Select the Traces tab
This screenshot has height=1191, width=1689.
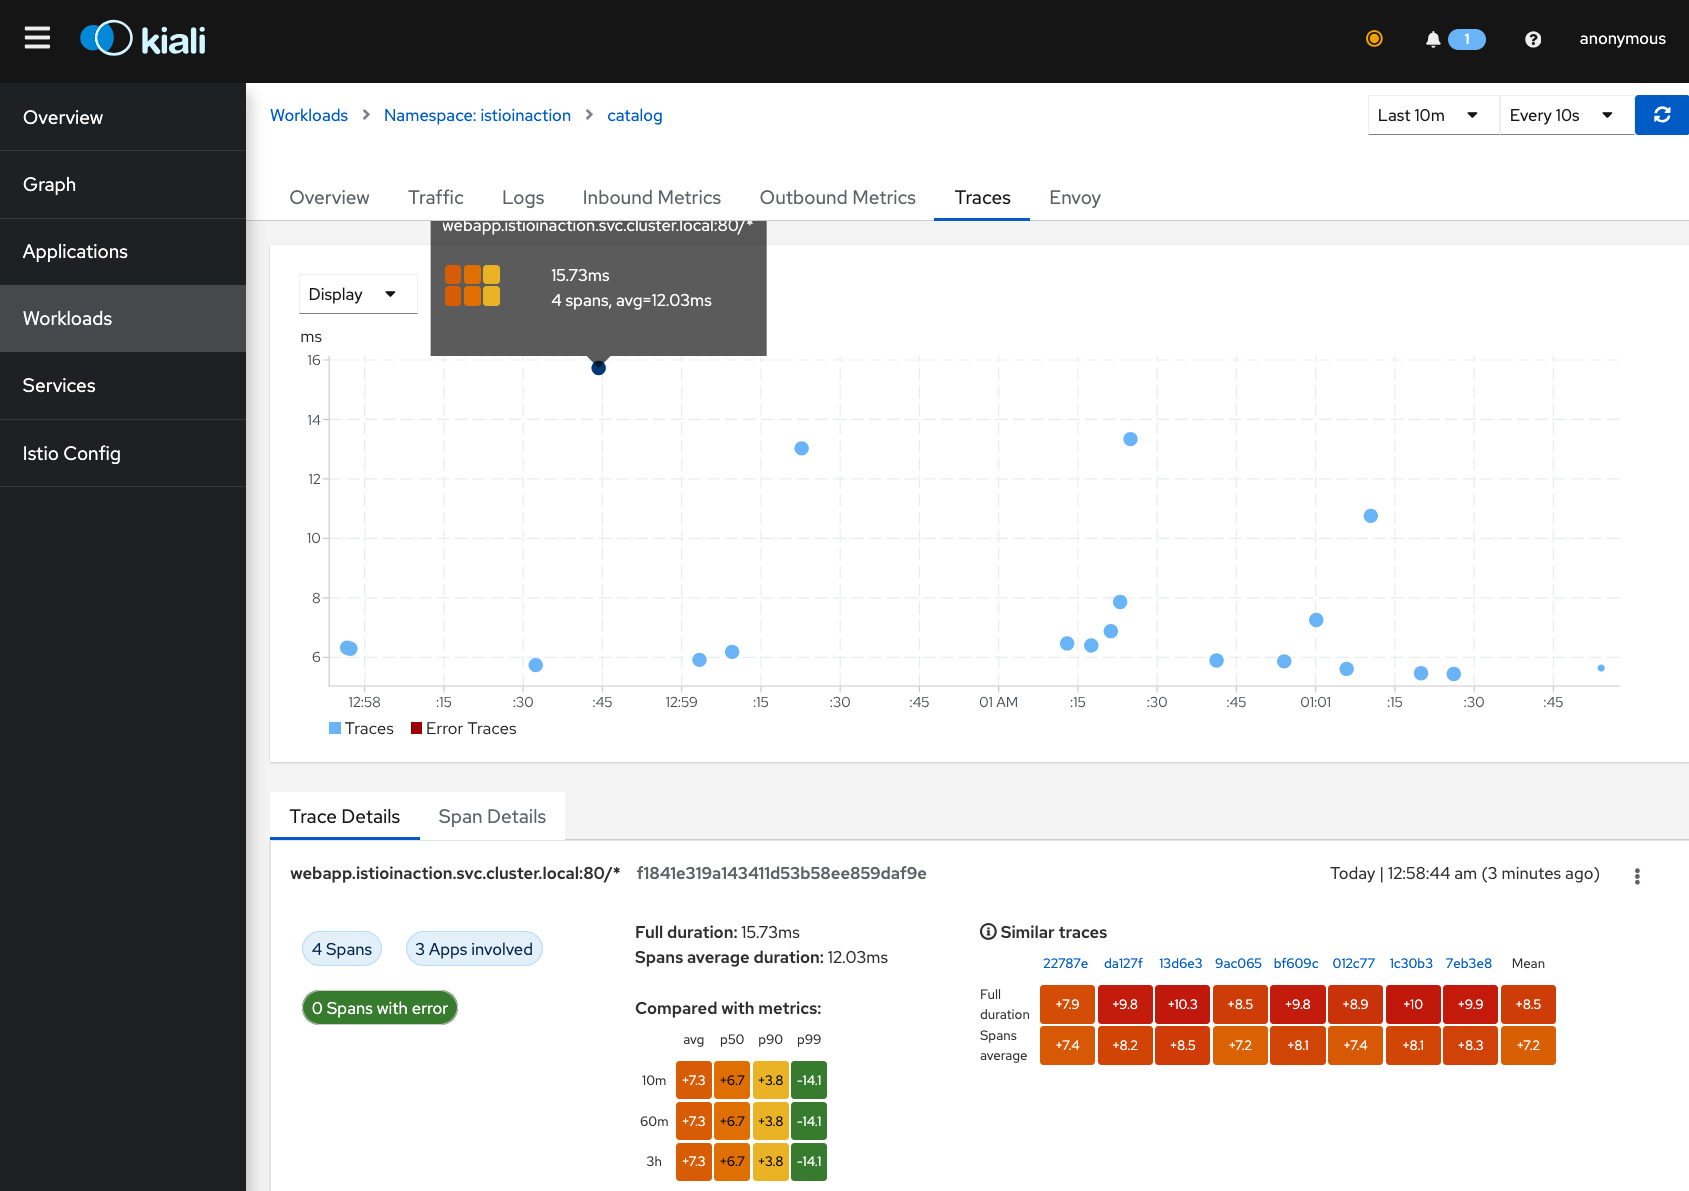pos(982,197)
